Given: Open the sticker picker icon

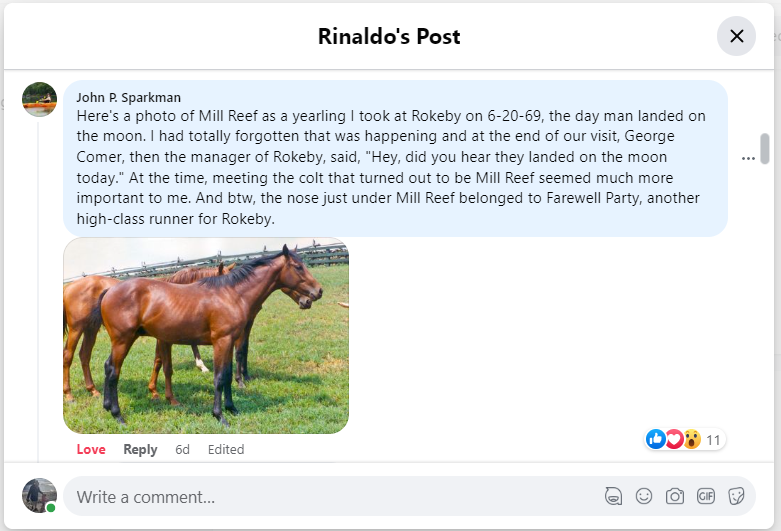Looking at the screenshot, I should [x=737, y=496].
